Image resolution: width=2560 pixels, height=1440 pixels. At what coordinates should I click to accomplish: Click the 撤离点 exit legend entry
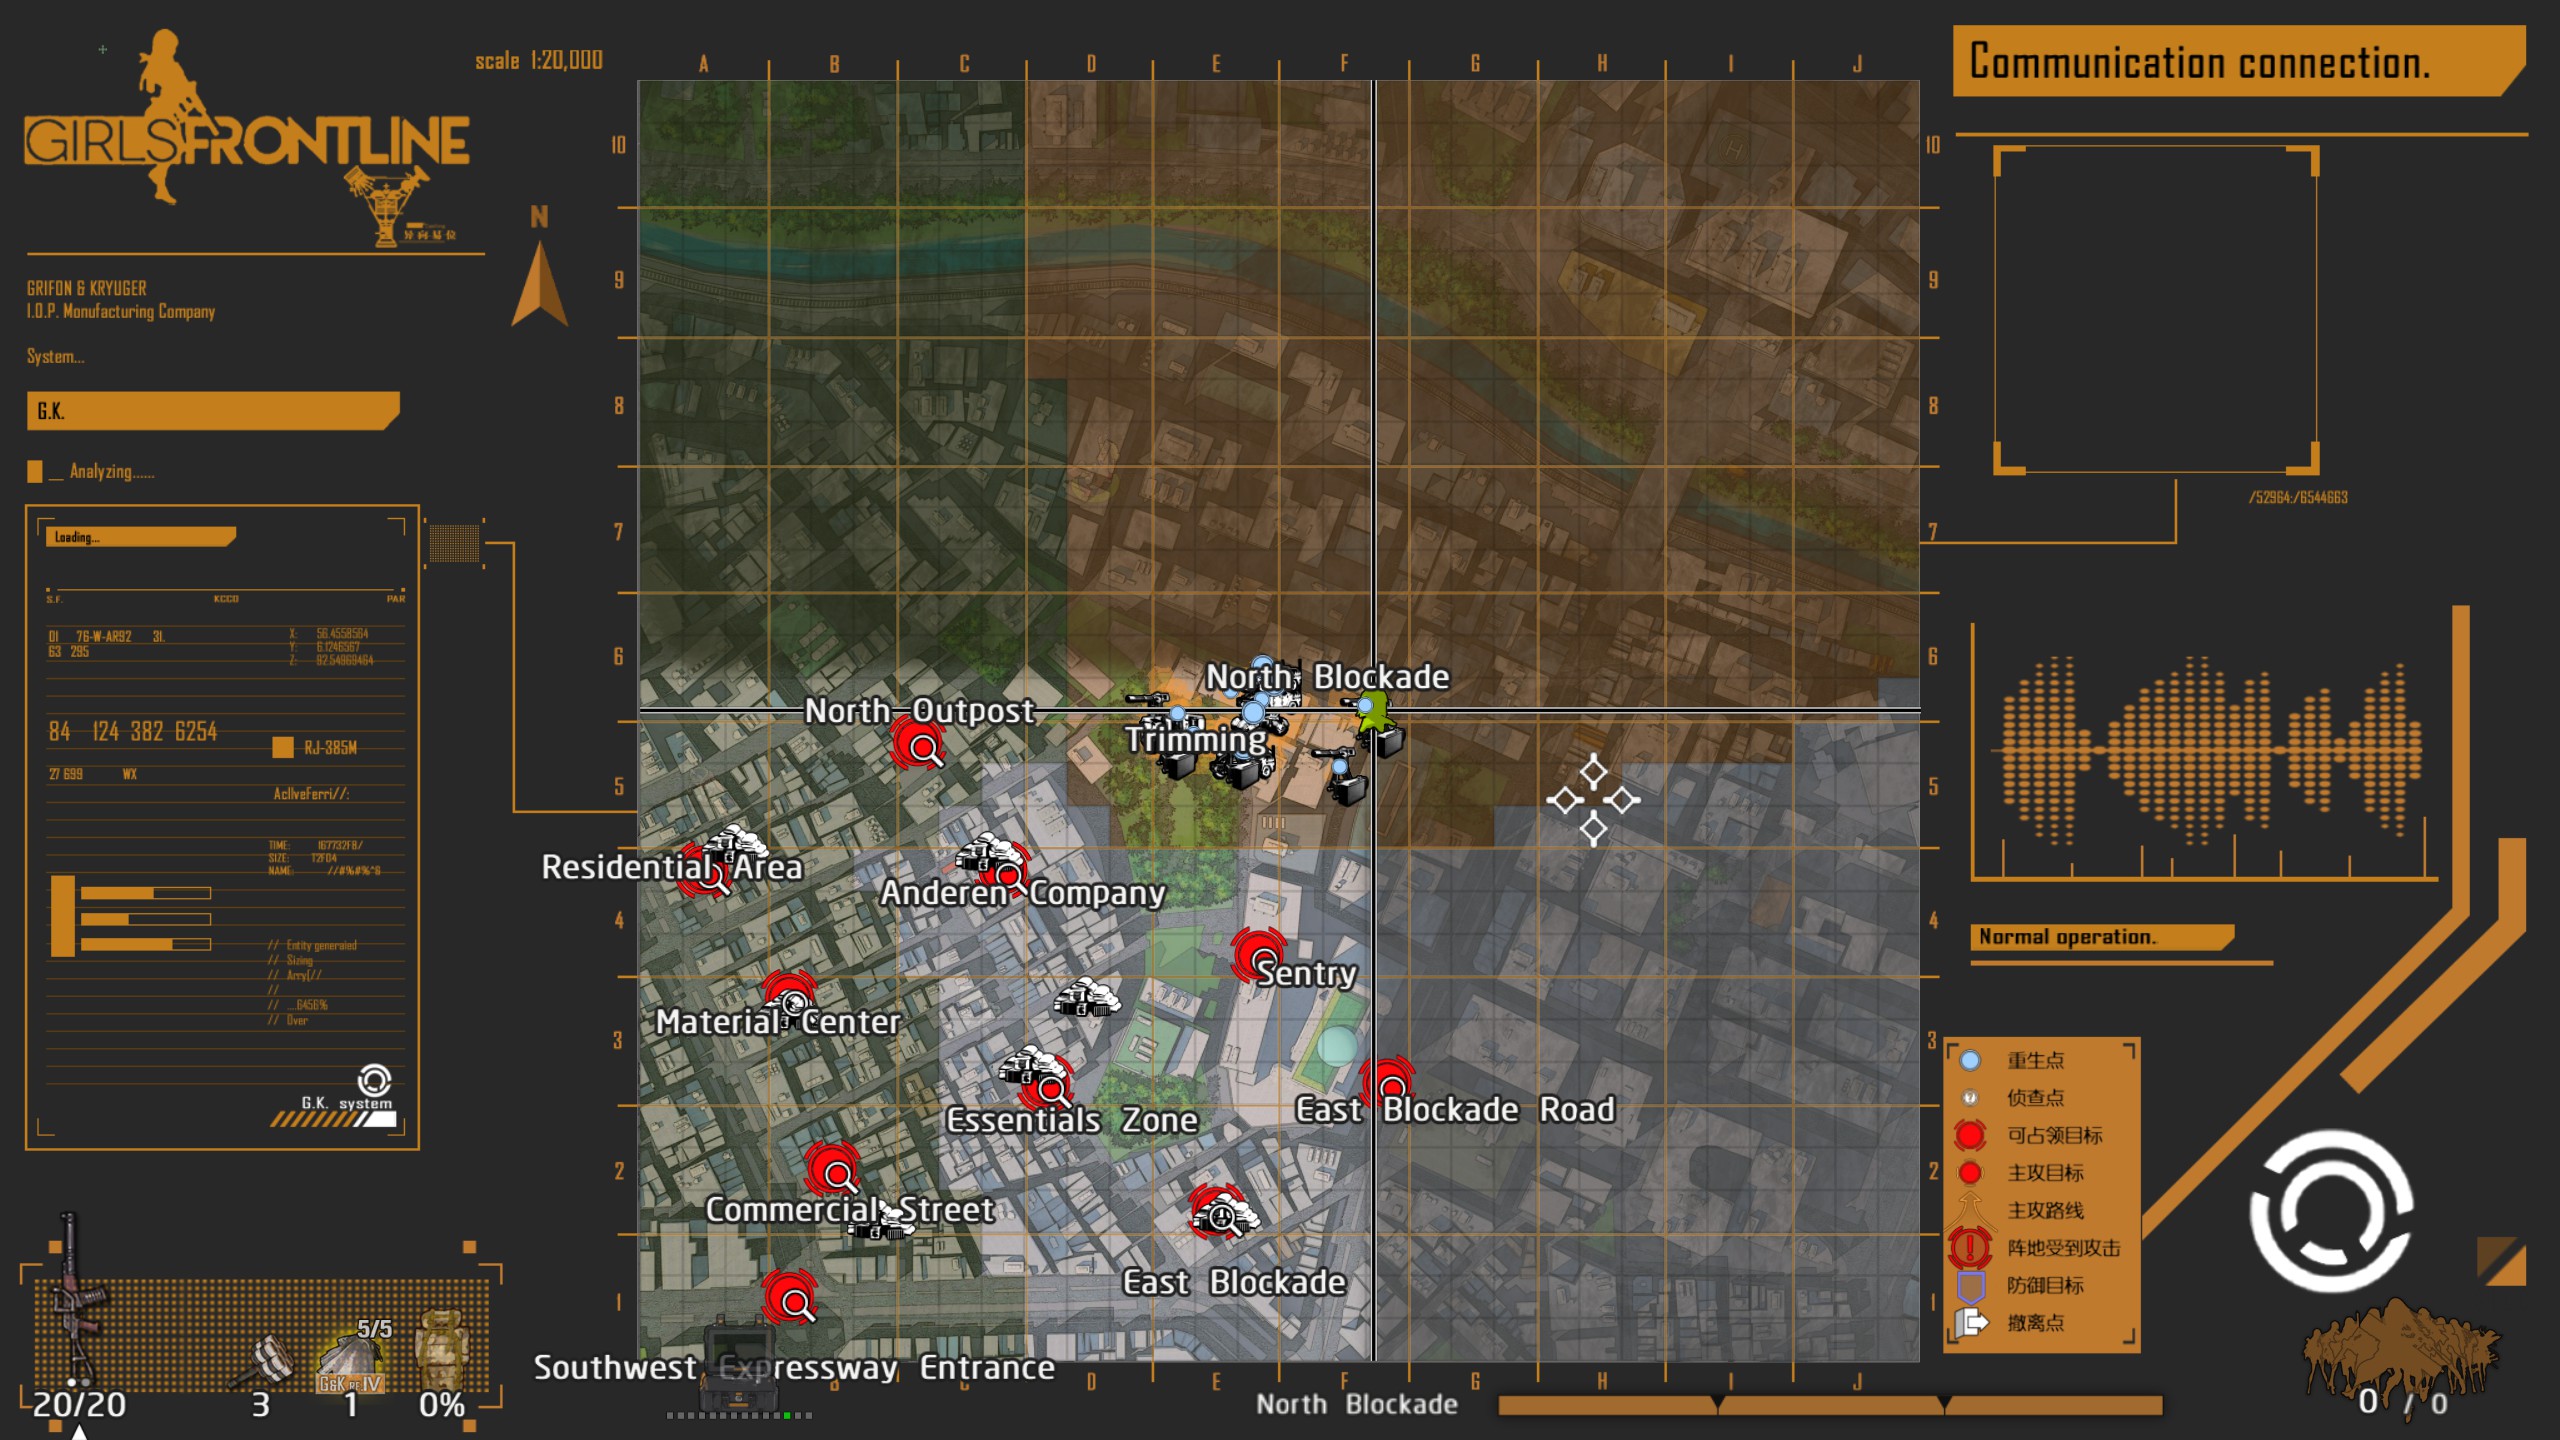2012,1323
